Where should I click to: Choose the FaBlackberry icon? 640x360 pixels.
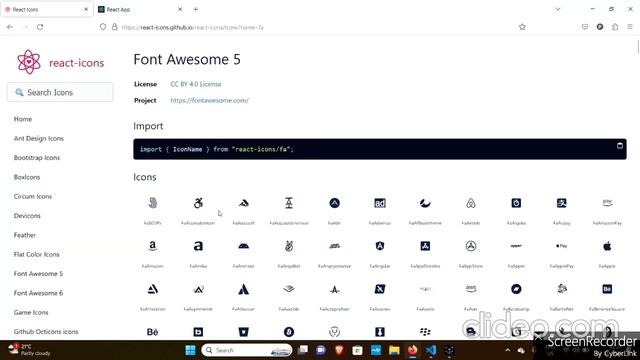click(x=425, y=332)
